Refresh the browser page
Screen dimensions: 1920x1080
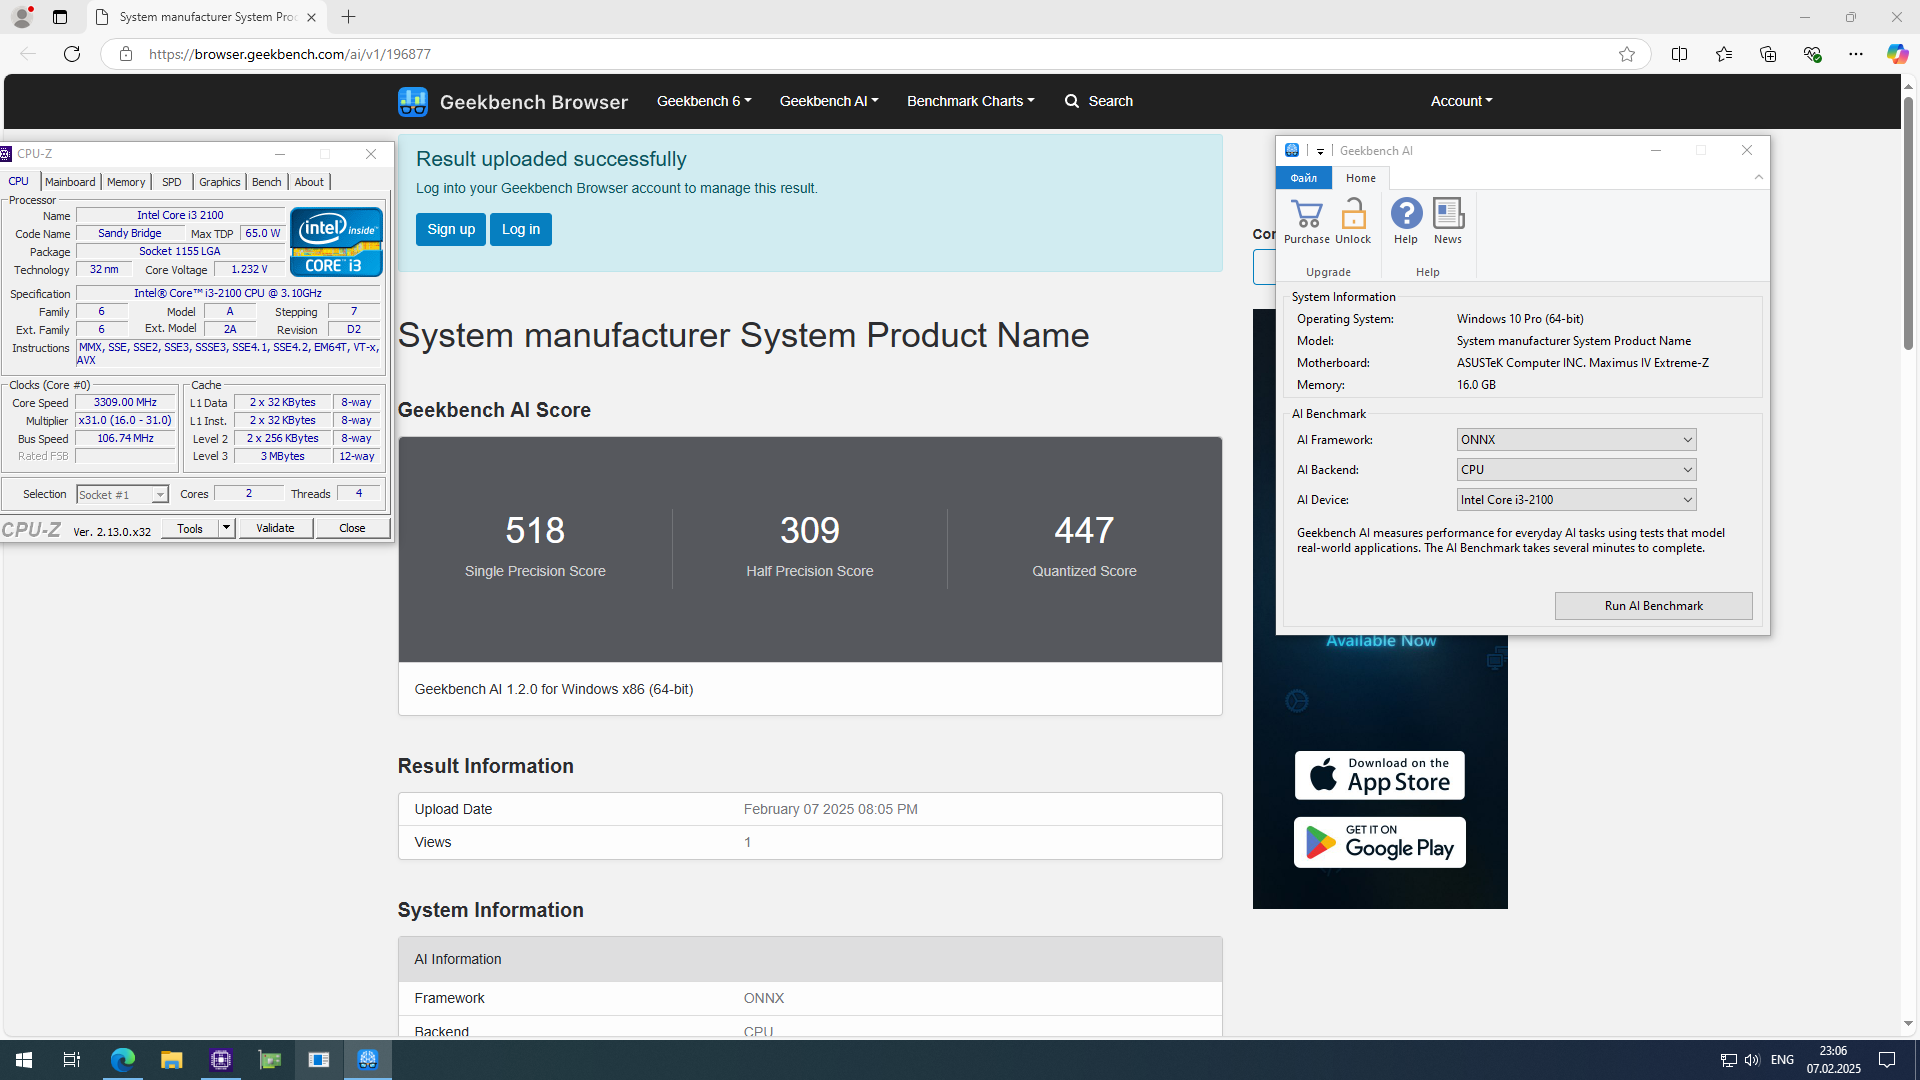pos(72,54)
